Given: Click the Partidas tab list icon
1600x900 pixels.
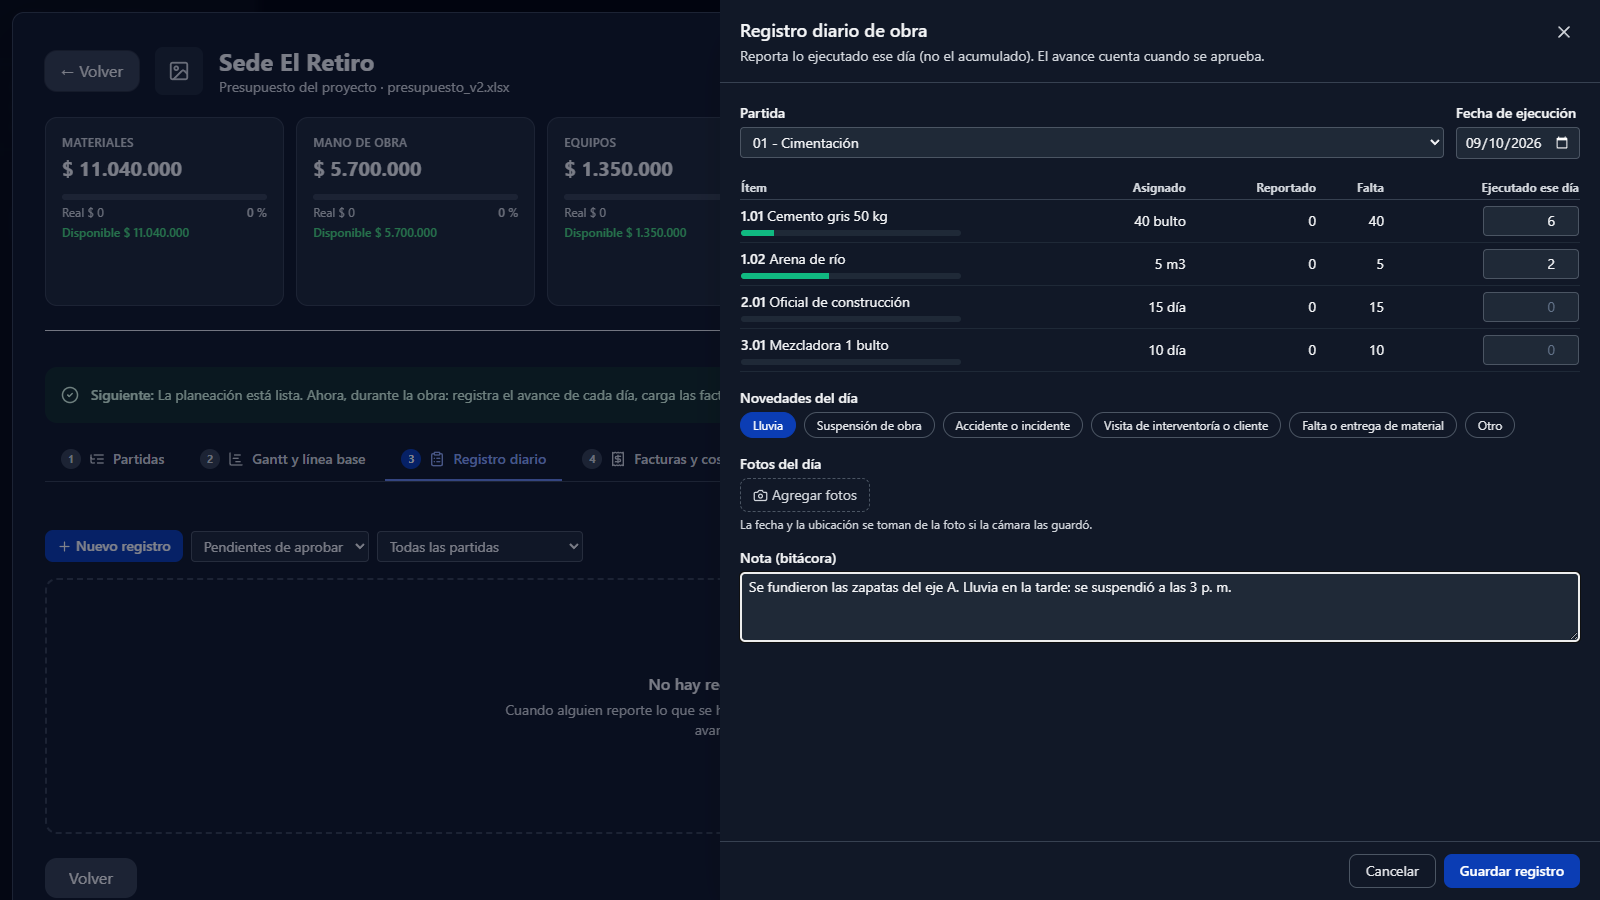Looking at the screenshot, I should coord(97,459).
